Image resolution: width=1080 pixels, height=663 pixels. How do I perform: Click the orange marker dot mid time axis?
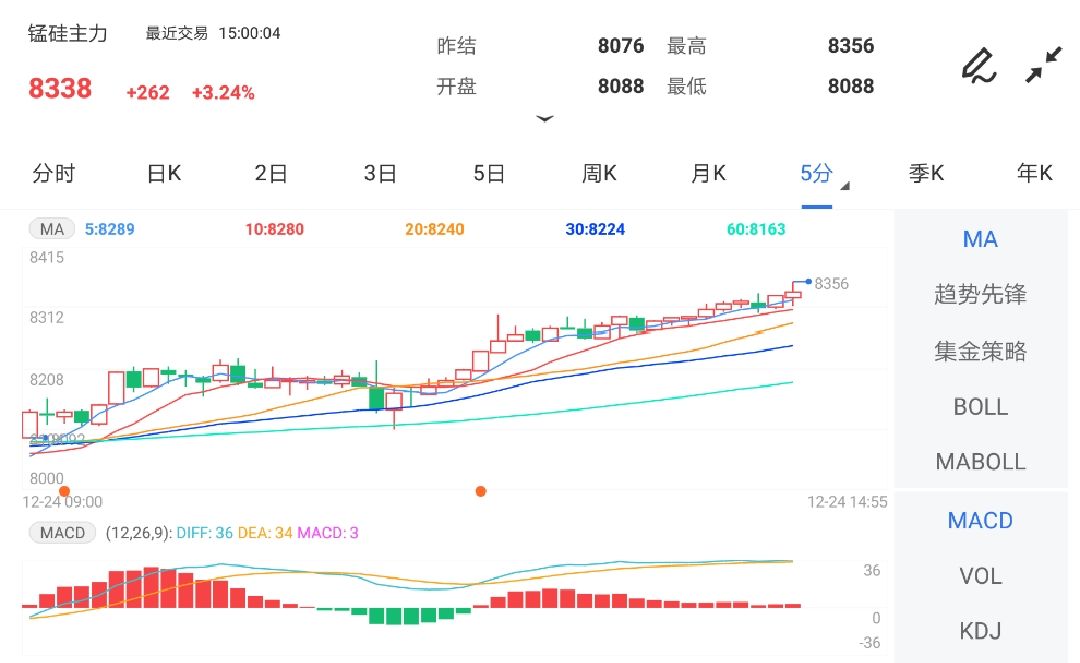(481, 491)
